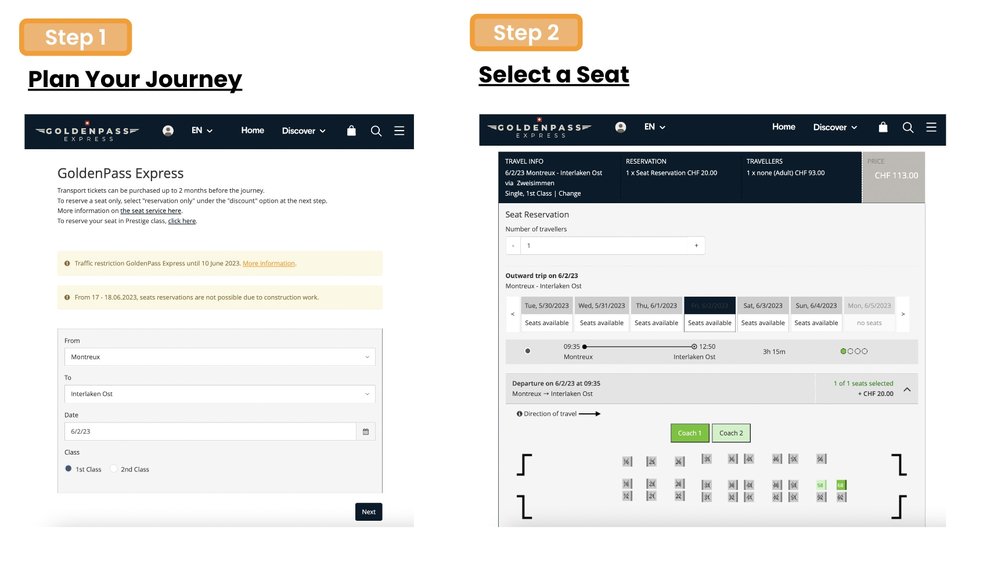Select the 2nd Class radio button
Viewport: 1000px width, 573px height.
click(116, 468)
